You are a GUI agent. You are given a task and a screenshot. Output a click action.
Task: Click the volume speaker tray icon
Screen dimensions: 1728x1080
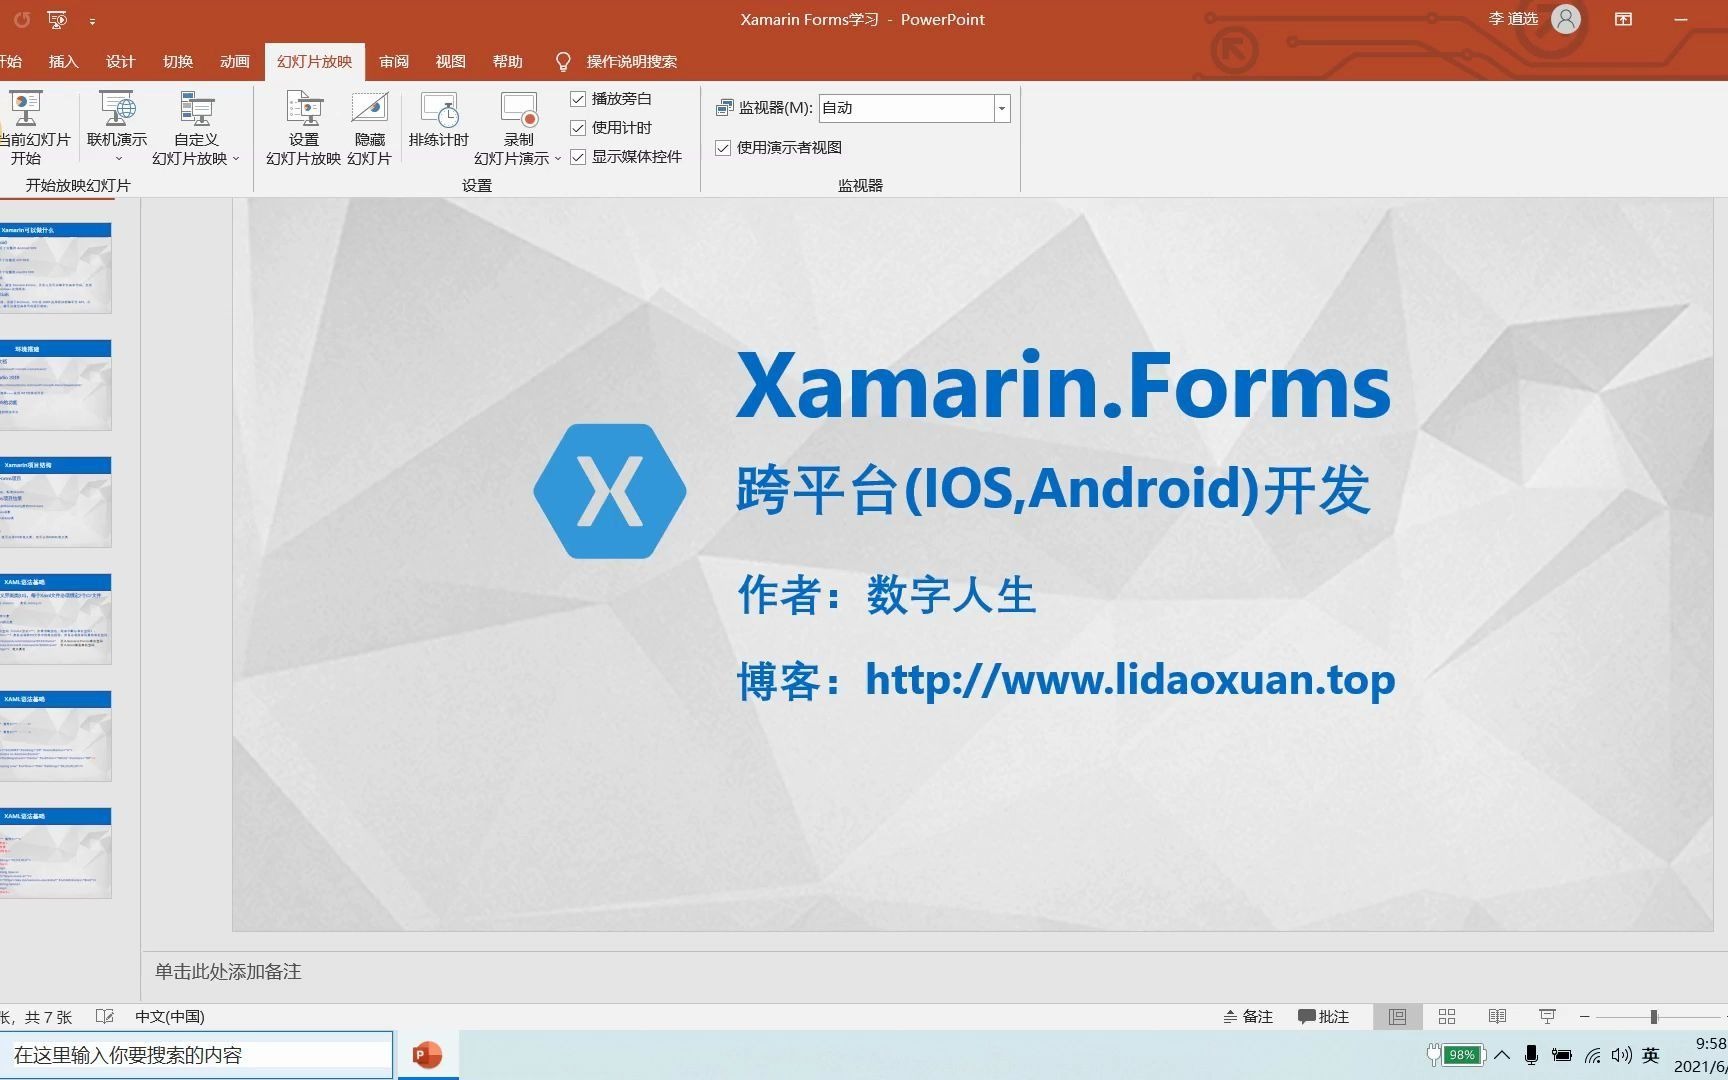(1621, 1055)
